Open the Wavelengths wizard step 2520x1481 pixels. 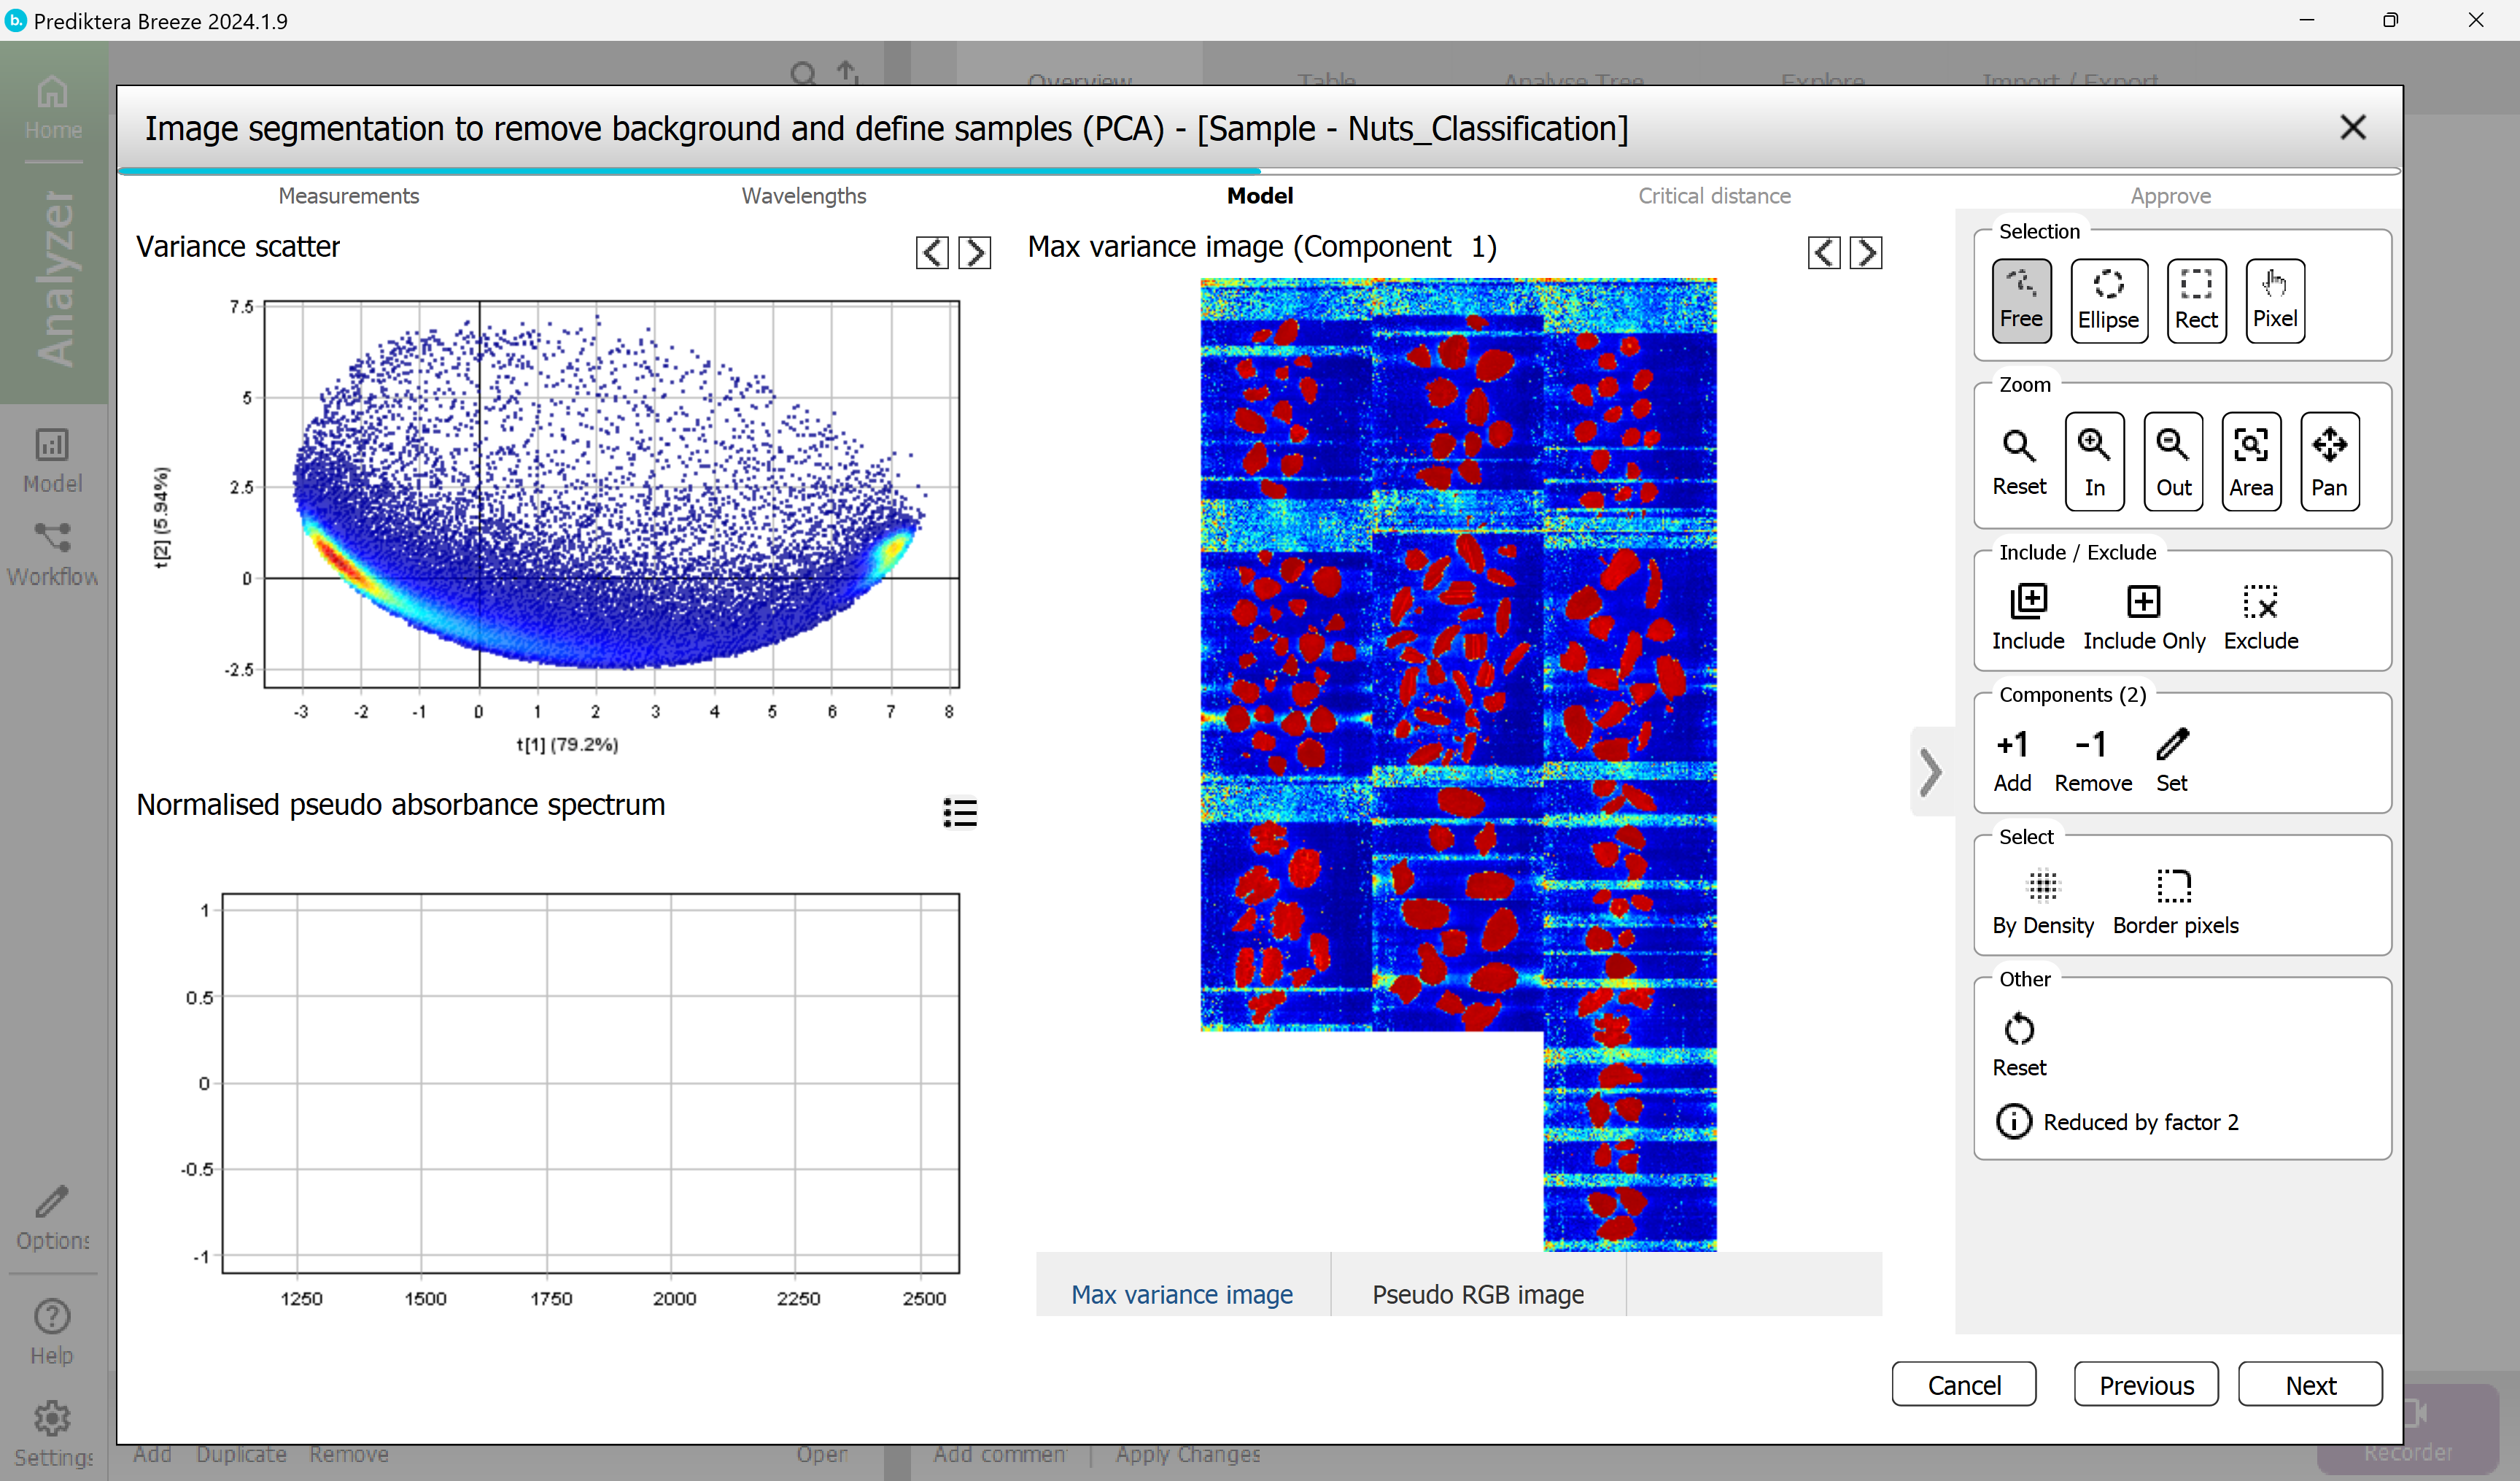pos(803,196)
